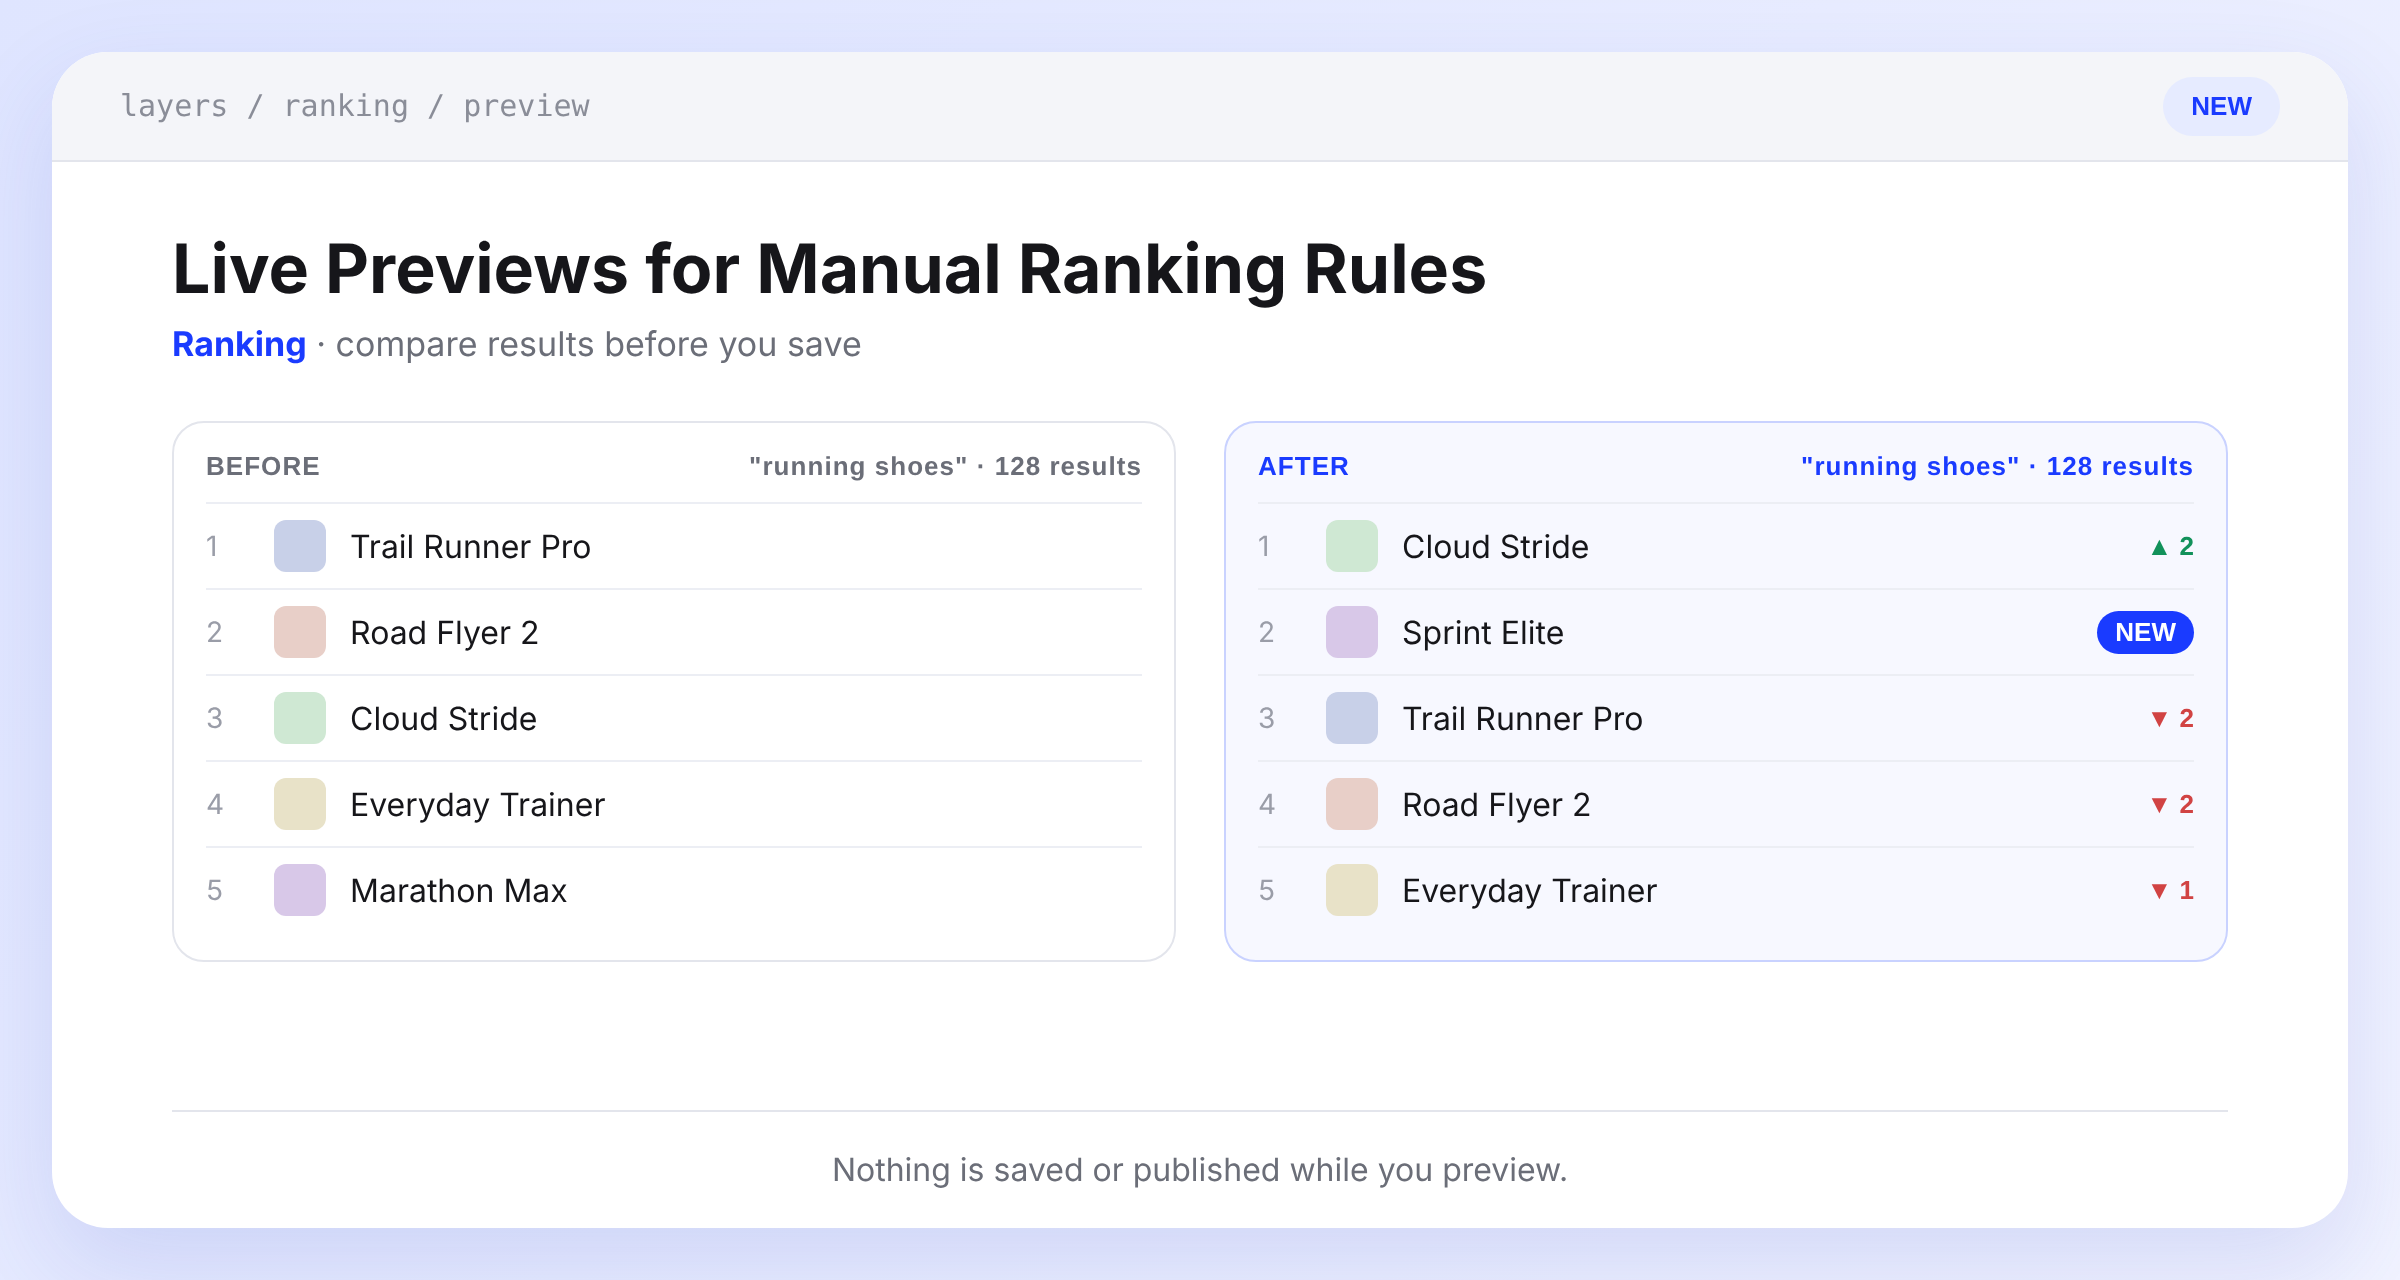Click the 'Live Previews for Manual Ranking Rules' title
Viewport: 2400px width, 1280px height.
click(829, 269)
